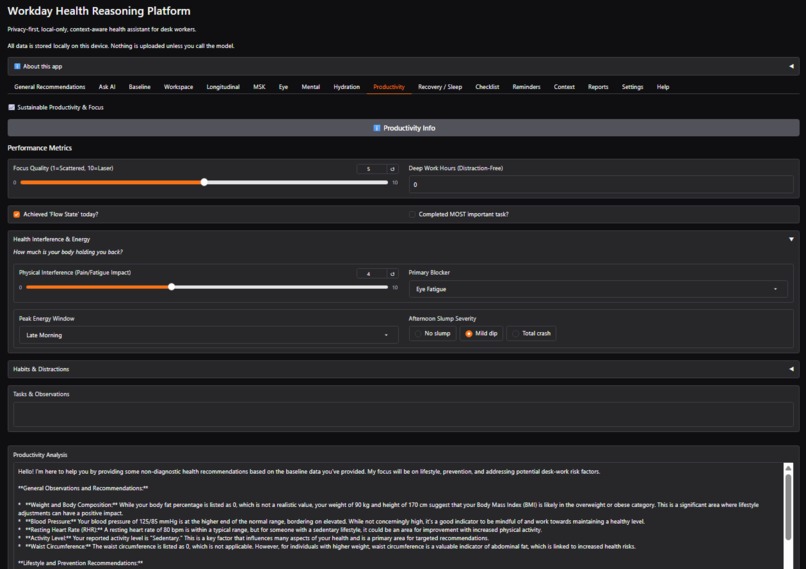The image size is (806, 569).
Task: Click the Productivity Analysis label
Action: click(40, 455)
